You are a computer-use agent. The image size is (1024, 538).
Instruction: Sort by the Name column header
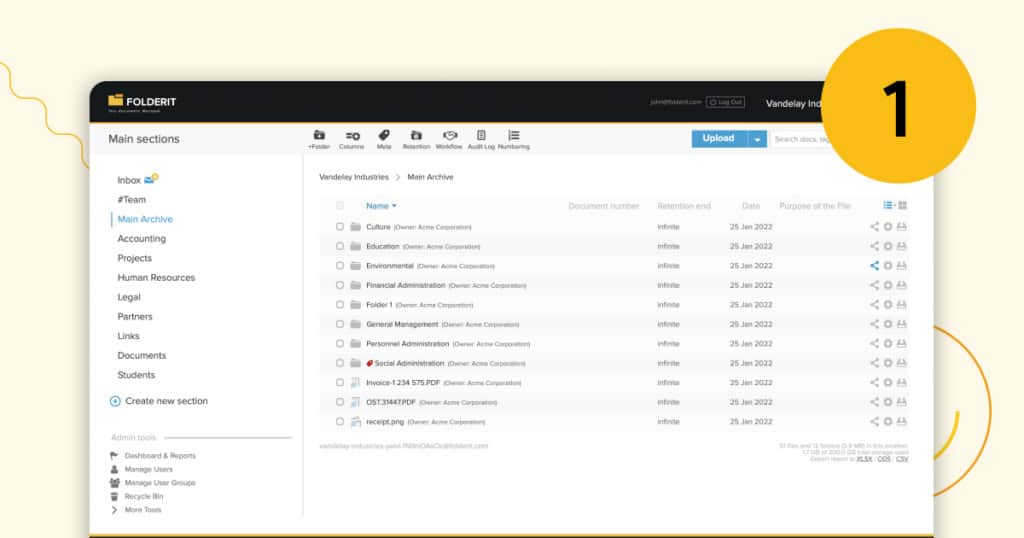(x=380, y=206)
